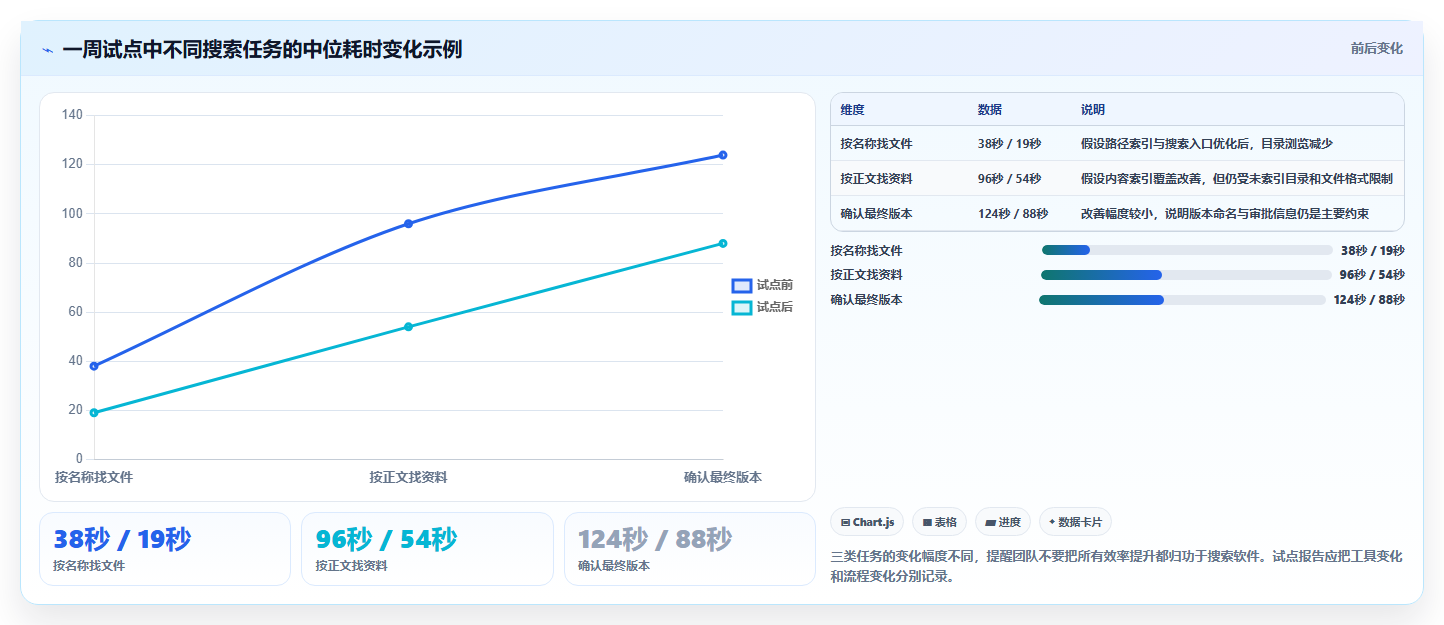The width and height of the screenshot is (1444, 625).
Task: Click the 进度 tag chip
Action: [1002, 522]
